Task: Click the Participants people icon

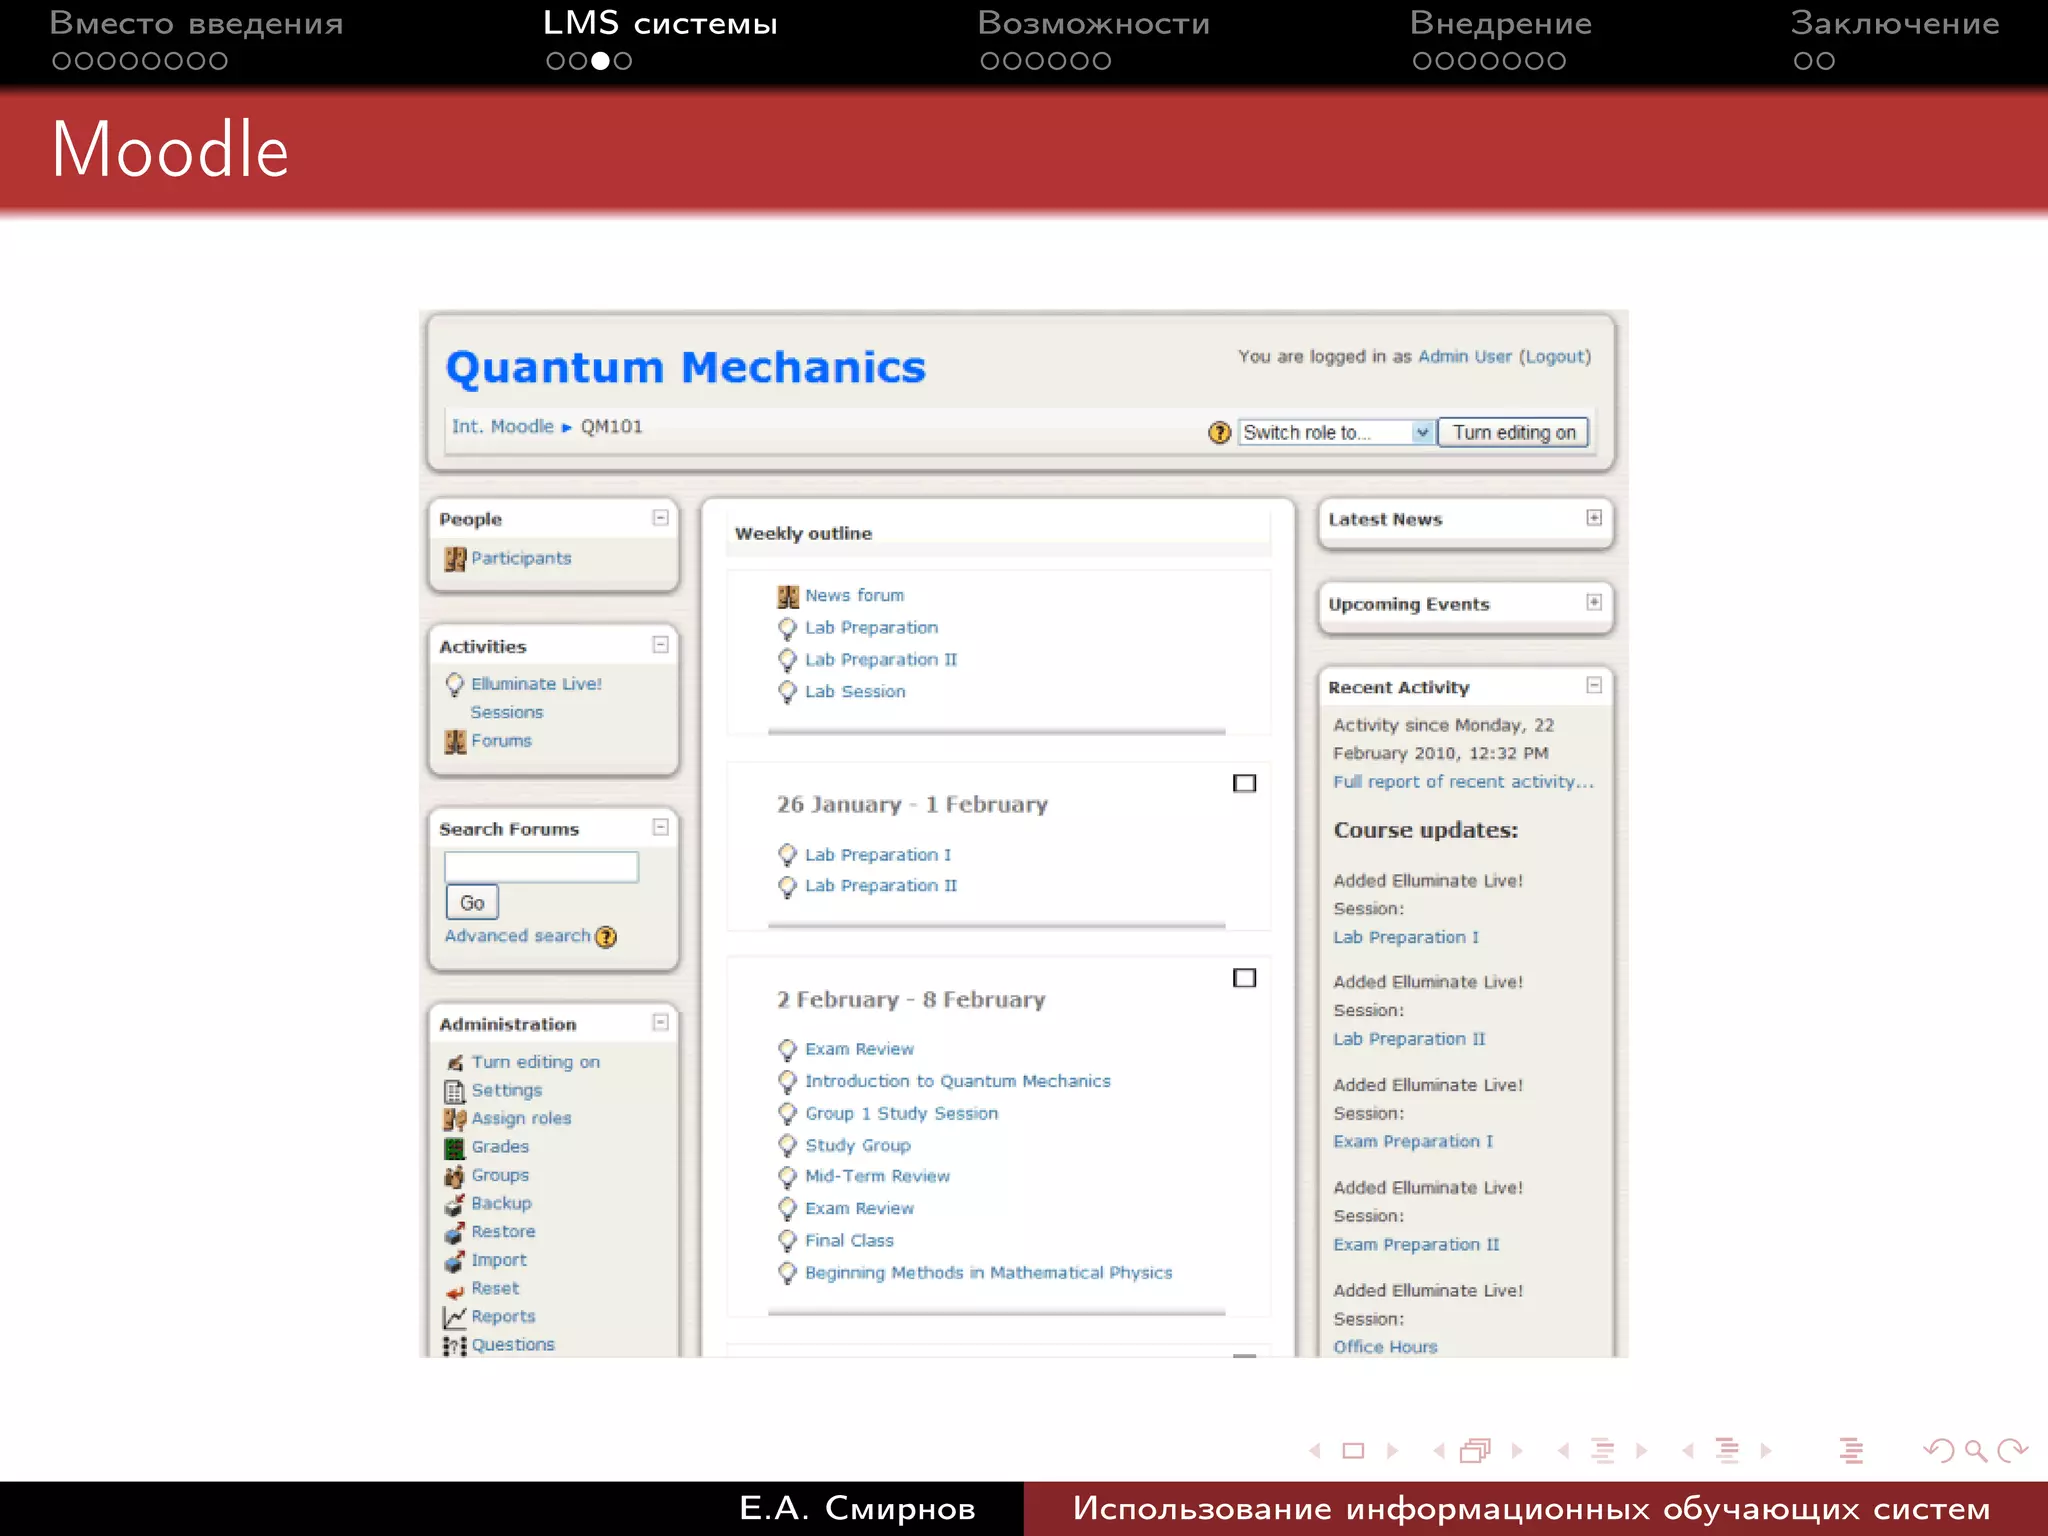Action: (x=455, y=559)
